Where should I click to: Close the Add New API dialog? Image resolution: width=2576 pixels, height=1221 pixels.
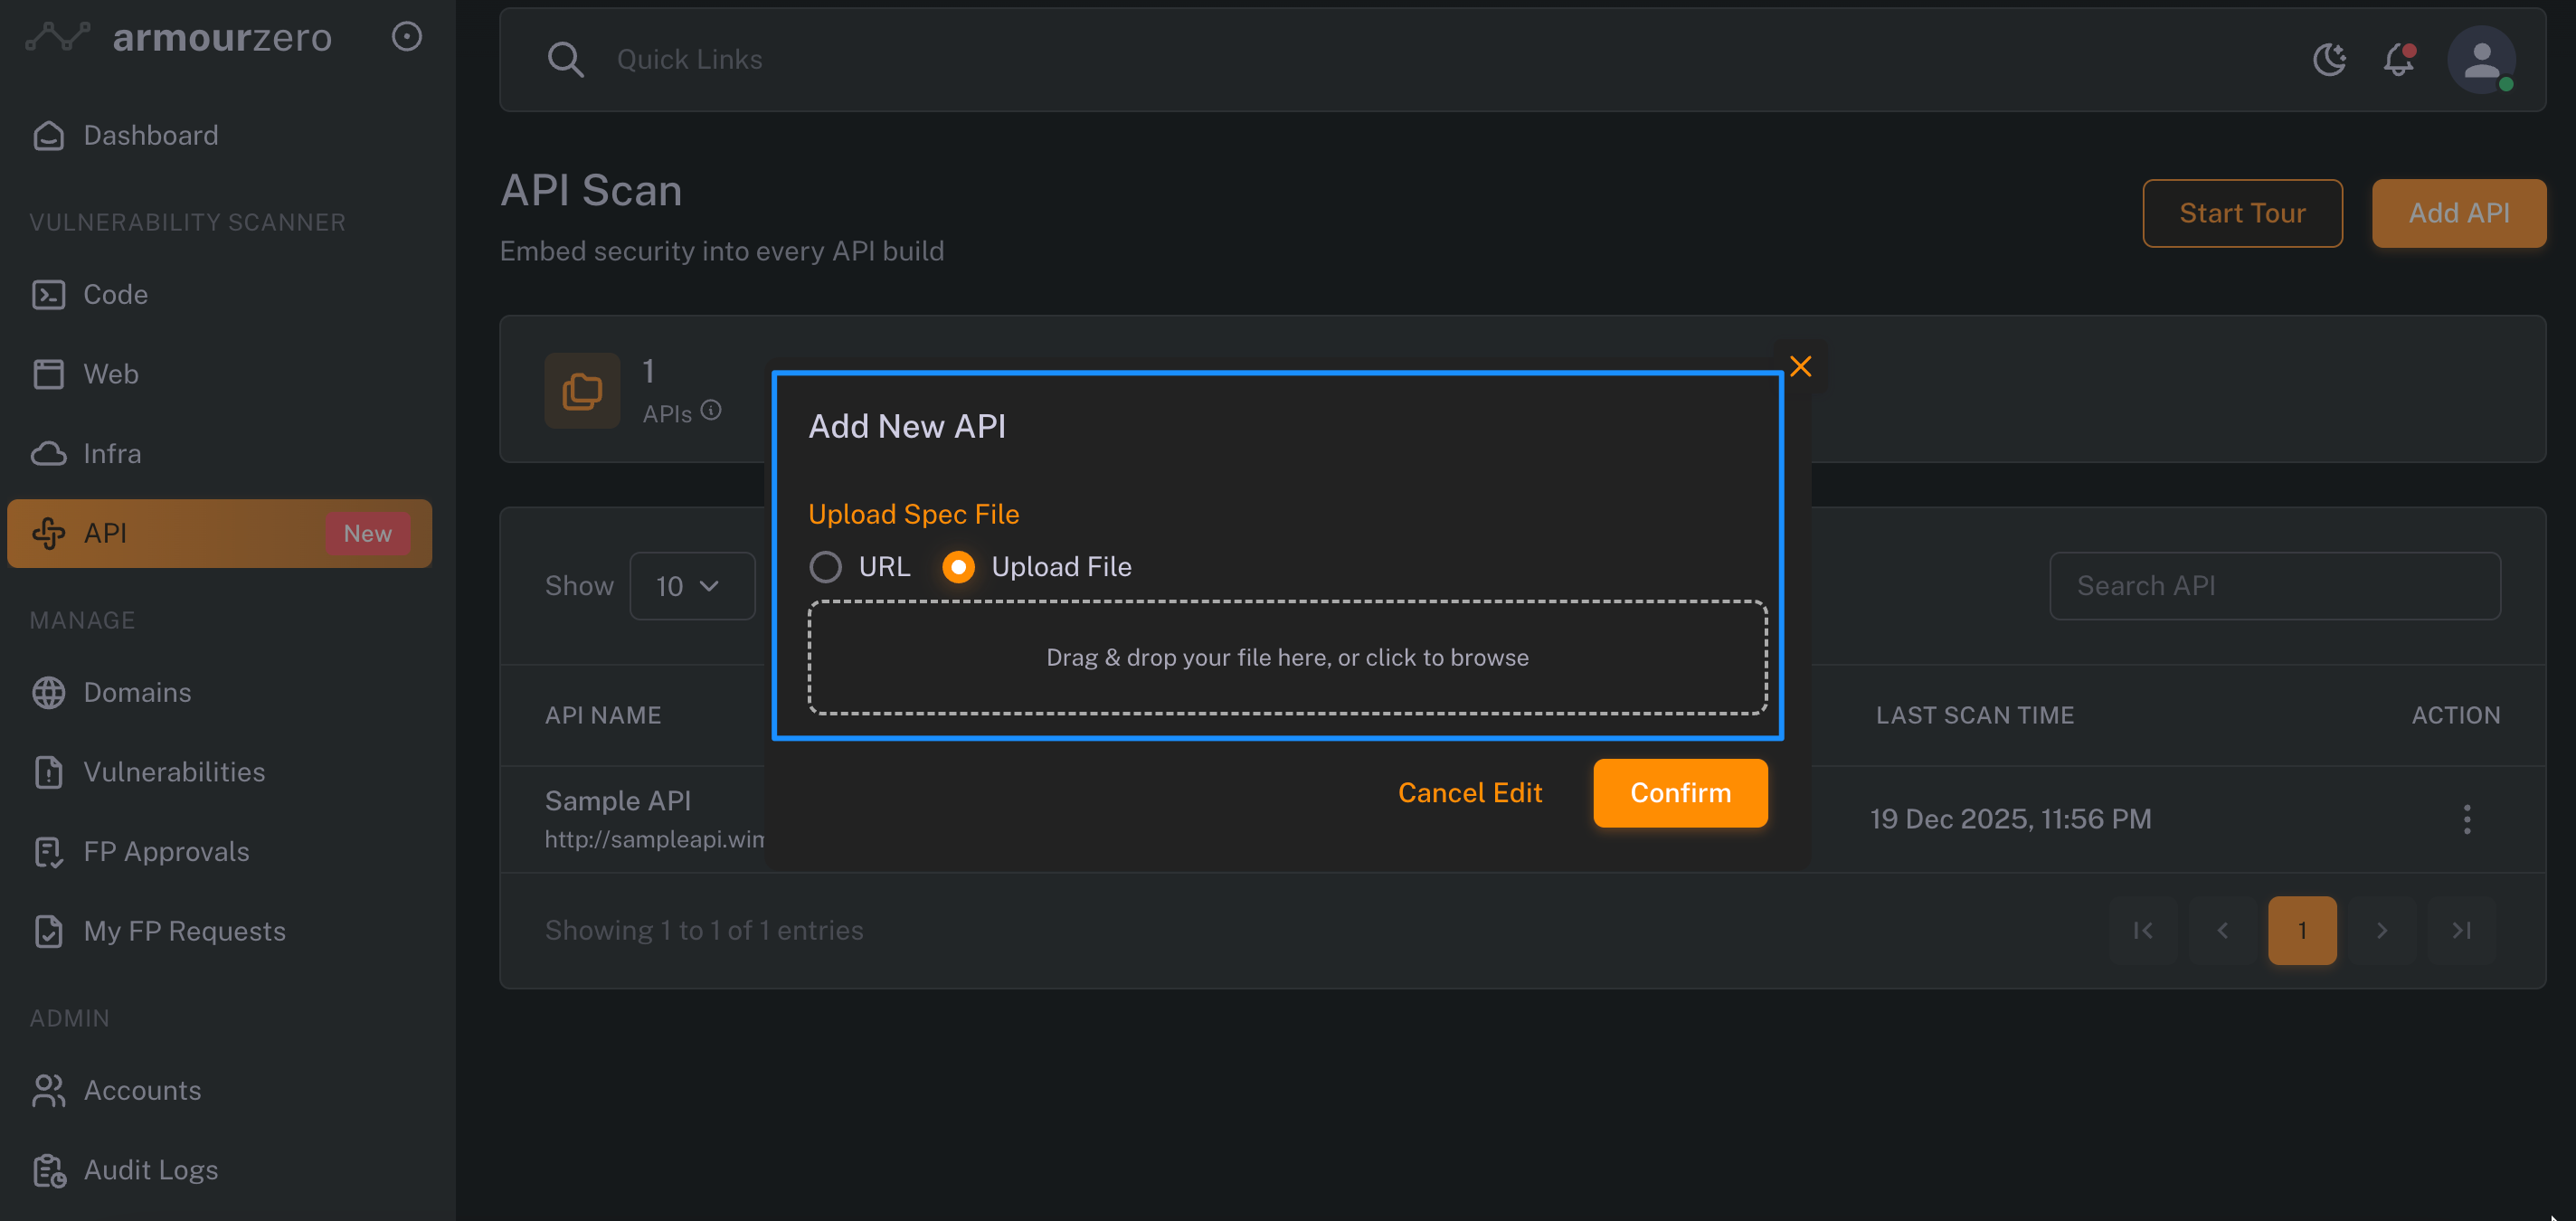point(1801,367)
